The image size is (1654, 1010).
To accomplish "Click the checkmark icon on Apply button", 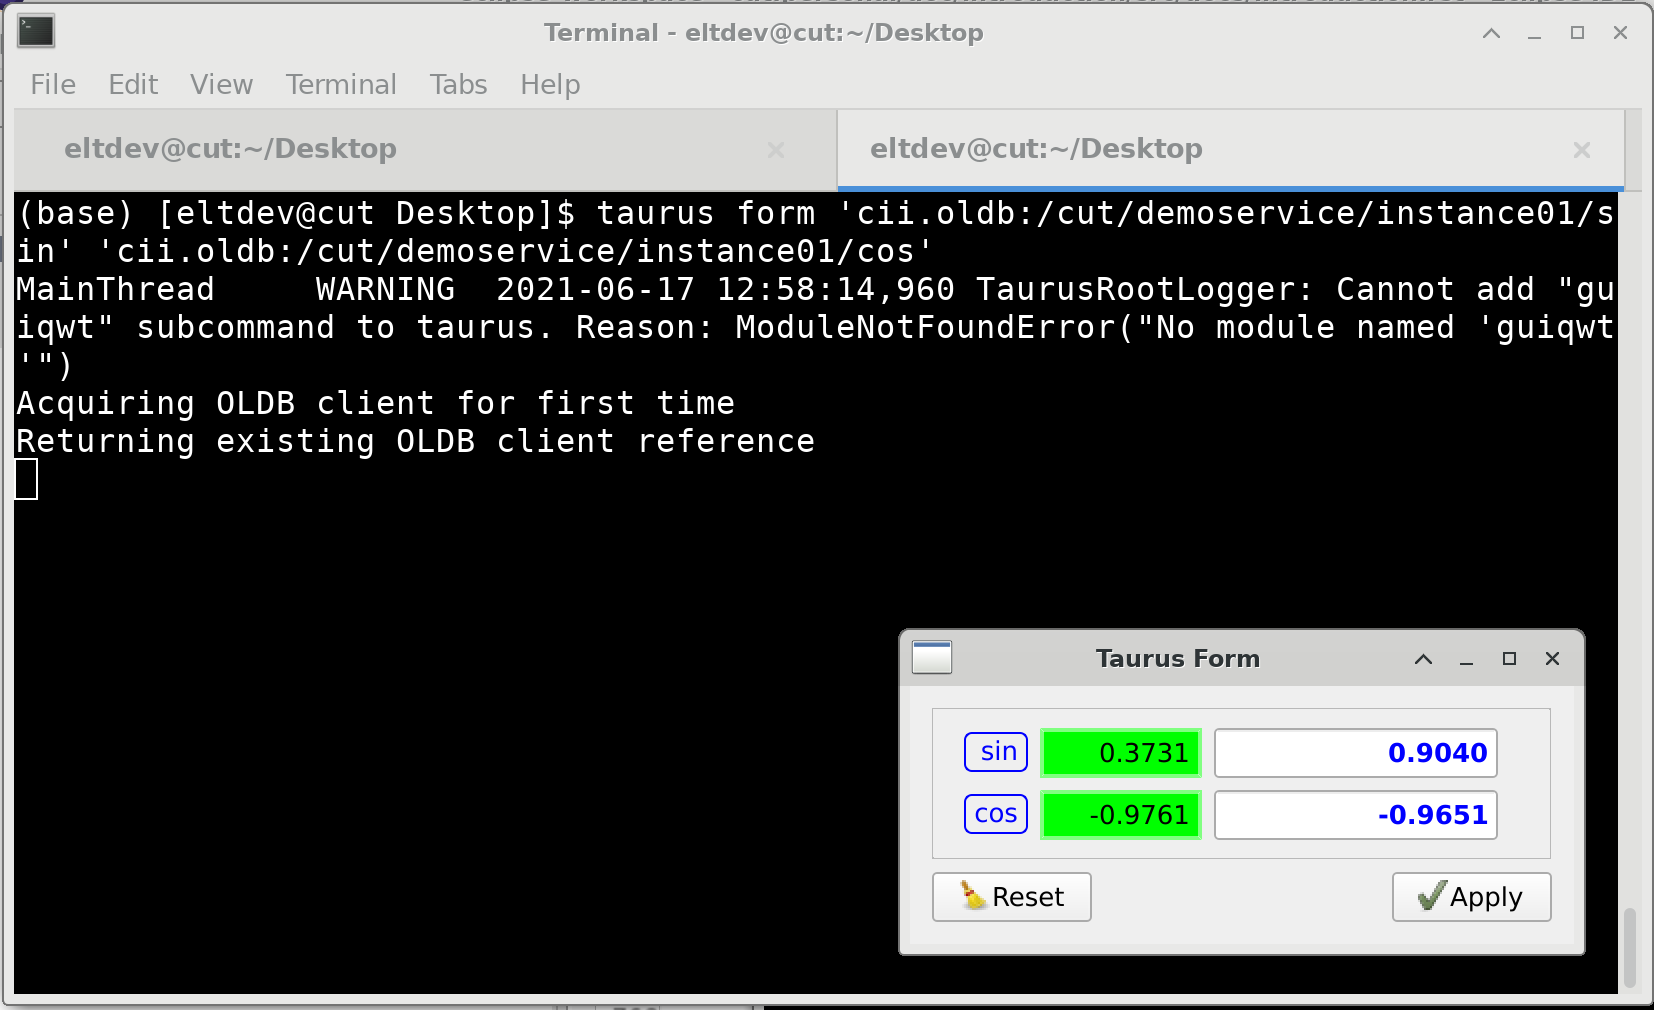I will [1430, 897].
